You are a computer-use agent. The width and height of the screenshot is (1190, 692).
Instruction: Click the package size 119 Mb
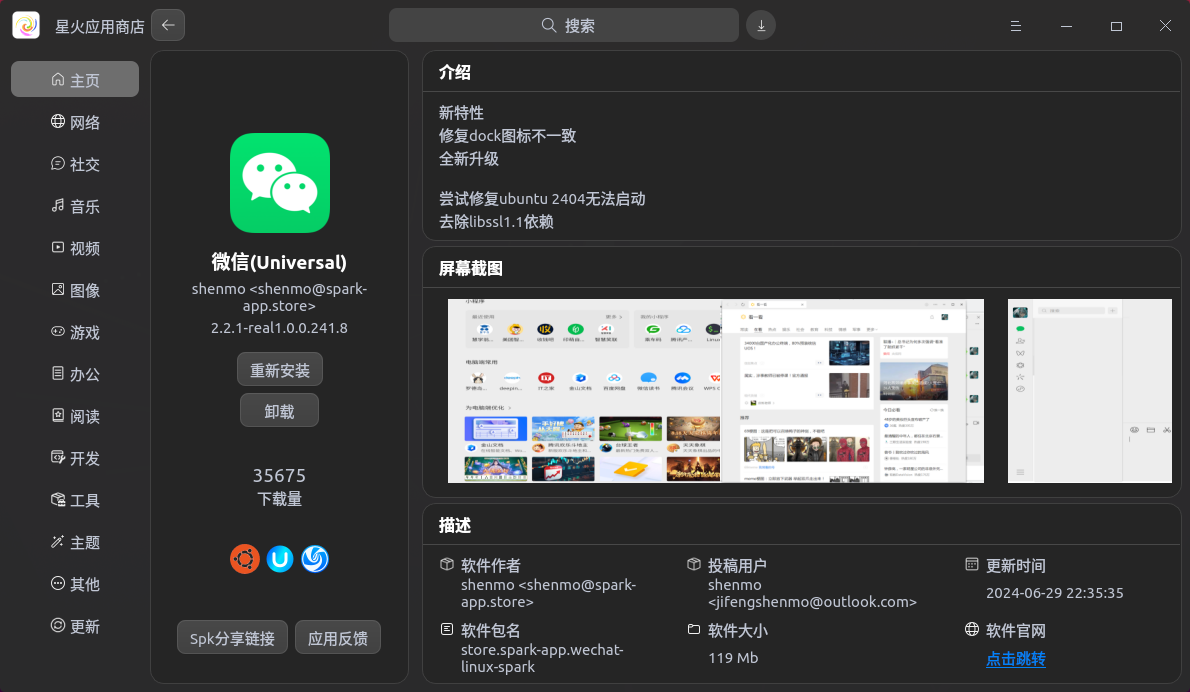click(733, 658)
